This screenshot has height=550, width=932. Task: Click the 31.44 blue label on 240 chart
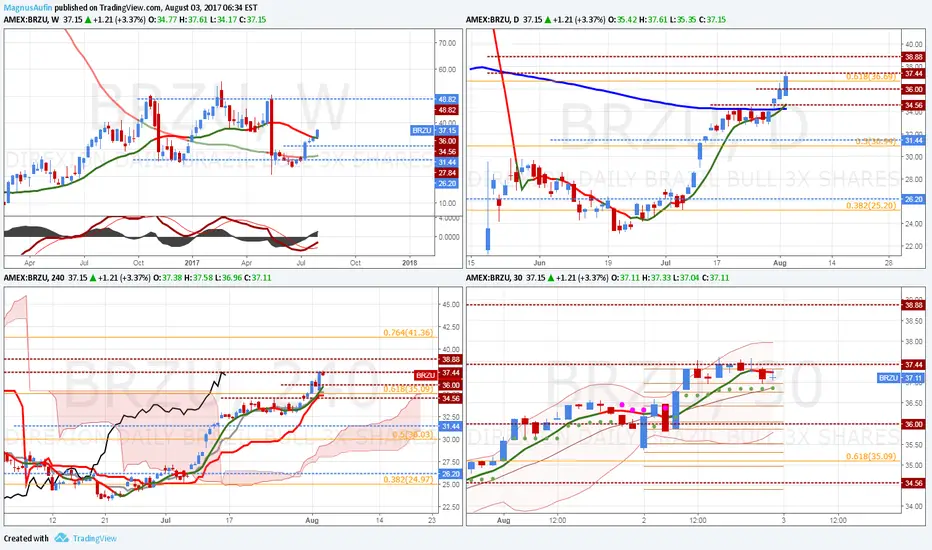[x=451, y=426]
